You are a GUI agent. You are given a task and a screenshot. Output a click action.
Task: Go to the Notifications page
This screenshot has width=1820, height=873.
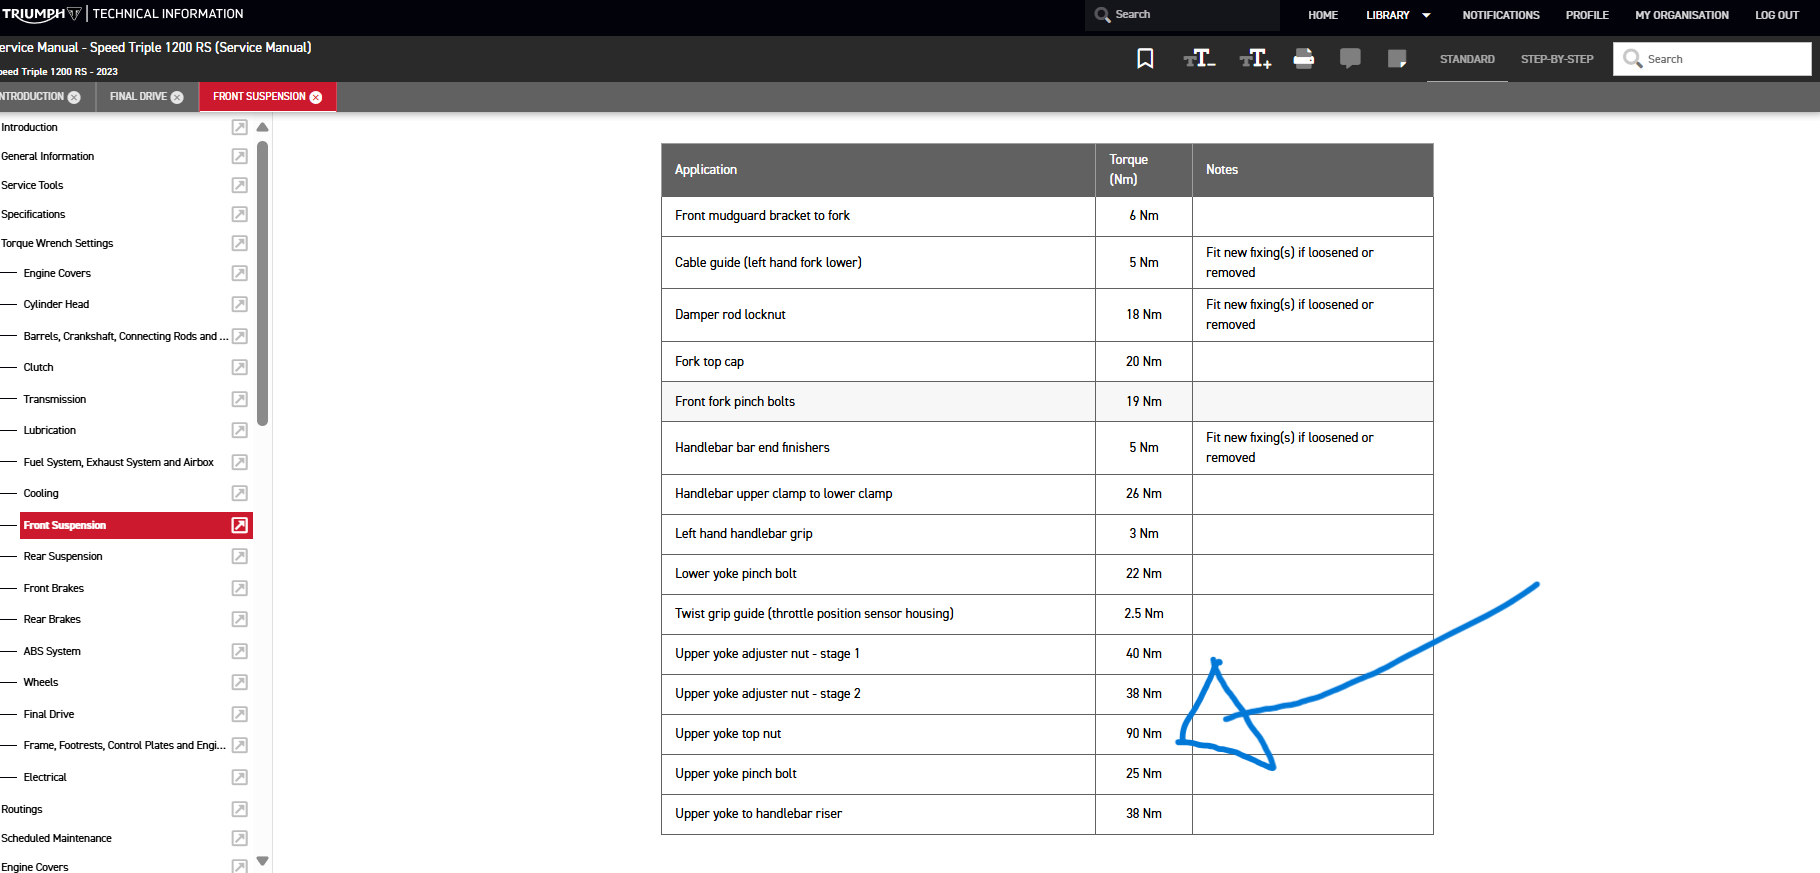click(x=1500, y=15)
